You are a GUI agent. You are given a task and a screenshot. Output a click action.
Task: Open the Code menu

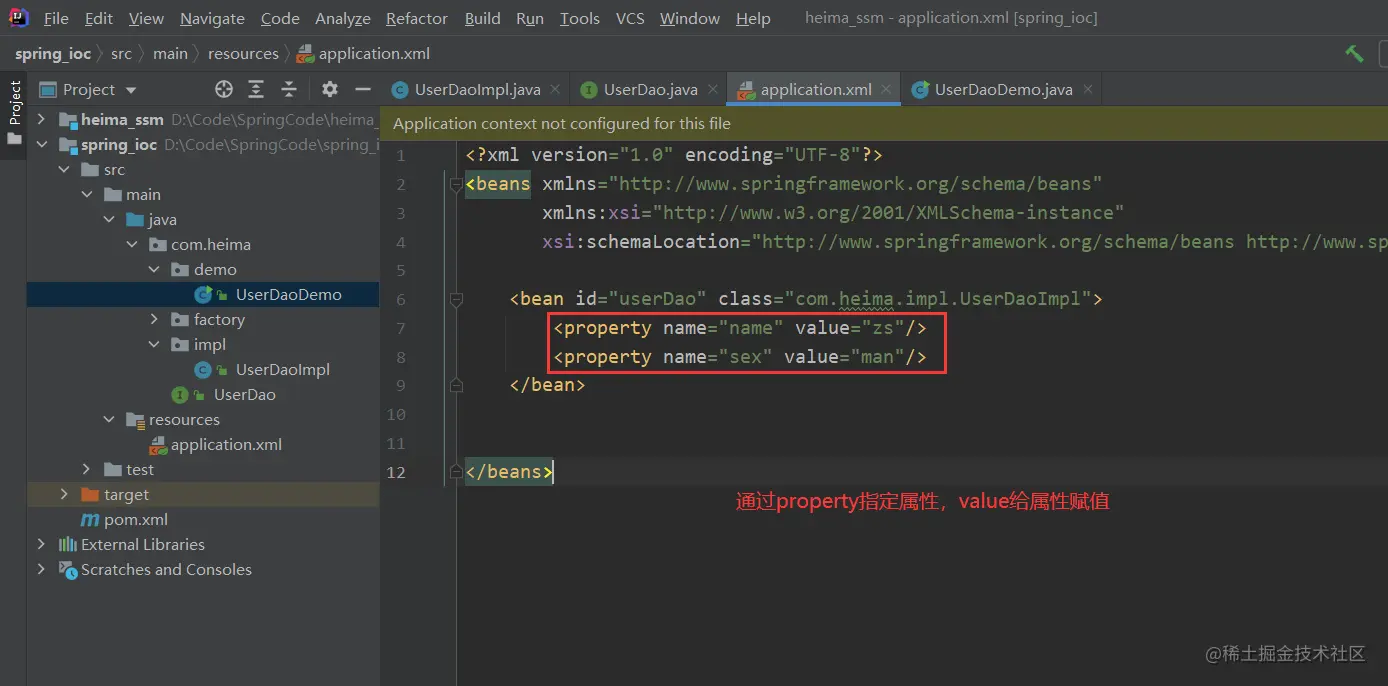pyautogui.click(x=280, y=19)
